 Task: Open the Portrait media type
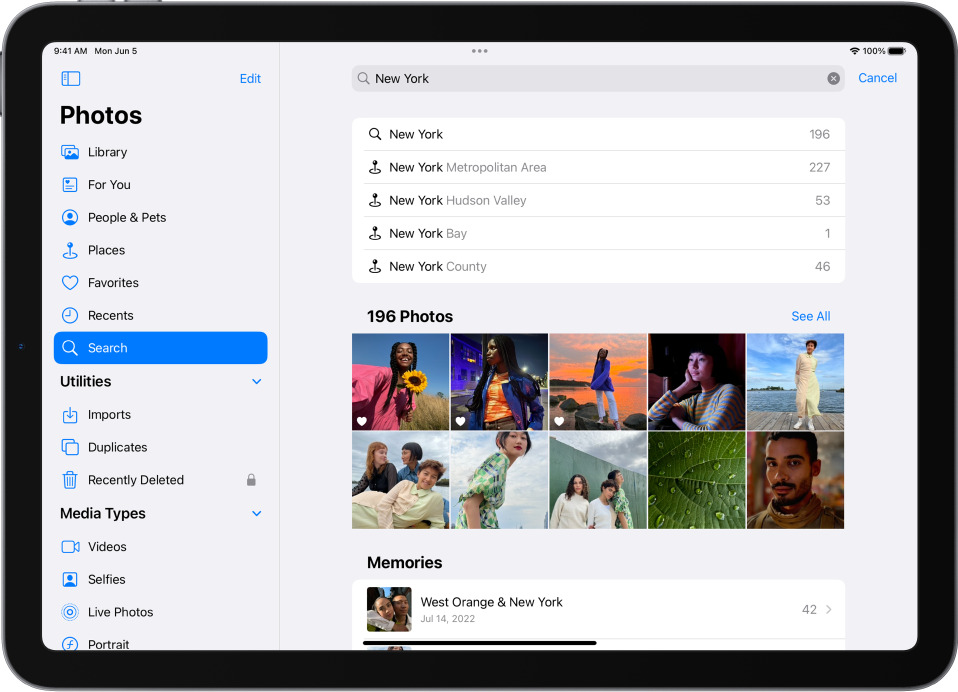pos(112,644)
